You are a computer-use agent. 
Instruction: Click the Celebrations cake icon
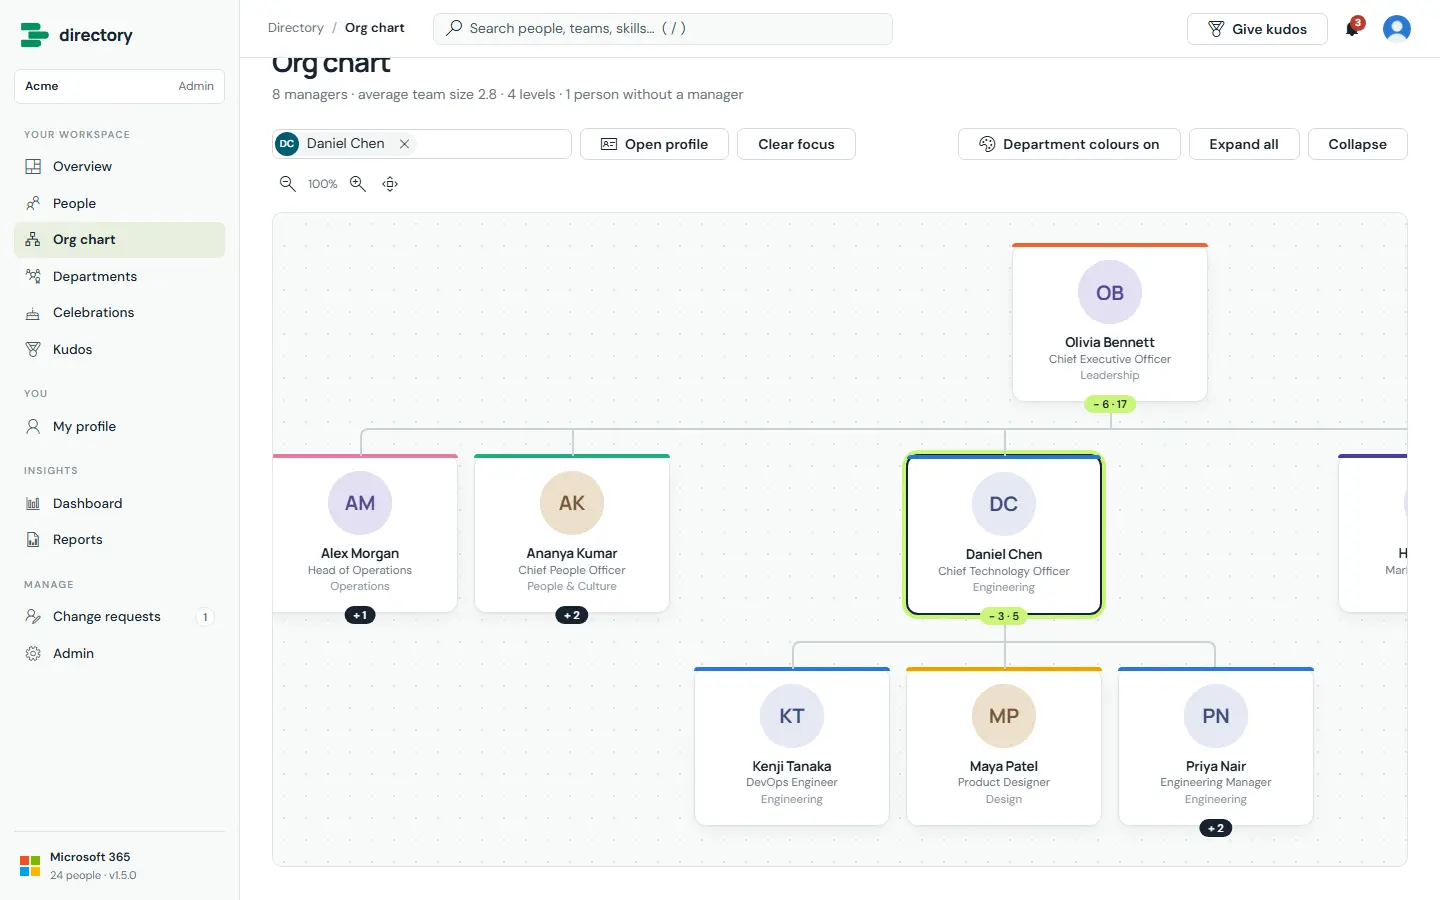[x=33, y=313]
